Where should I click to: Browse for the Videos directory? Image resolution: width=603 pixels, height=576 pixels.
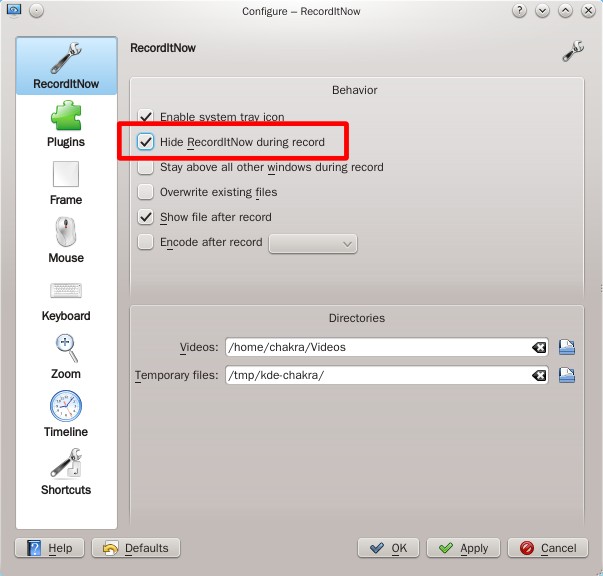click(566, 347)
